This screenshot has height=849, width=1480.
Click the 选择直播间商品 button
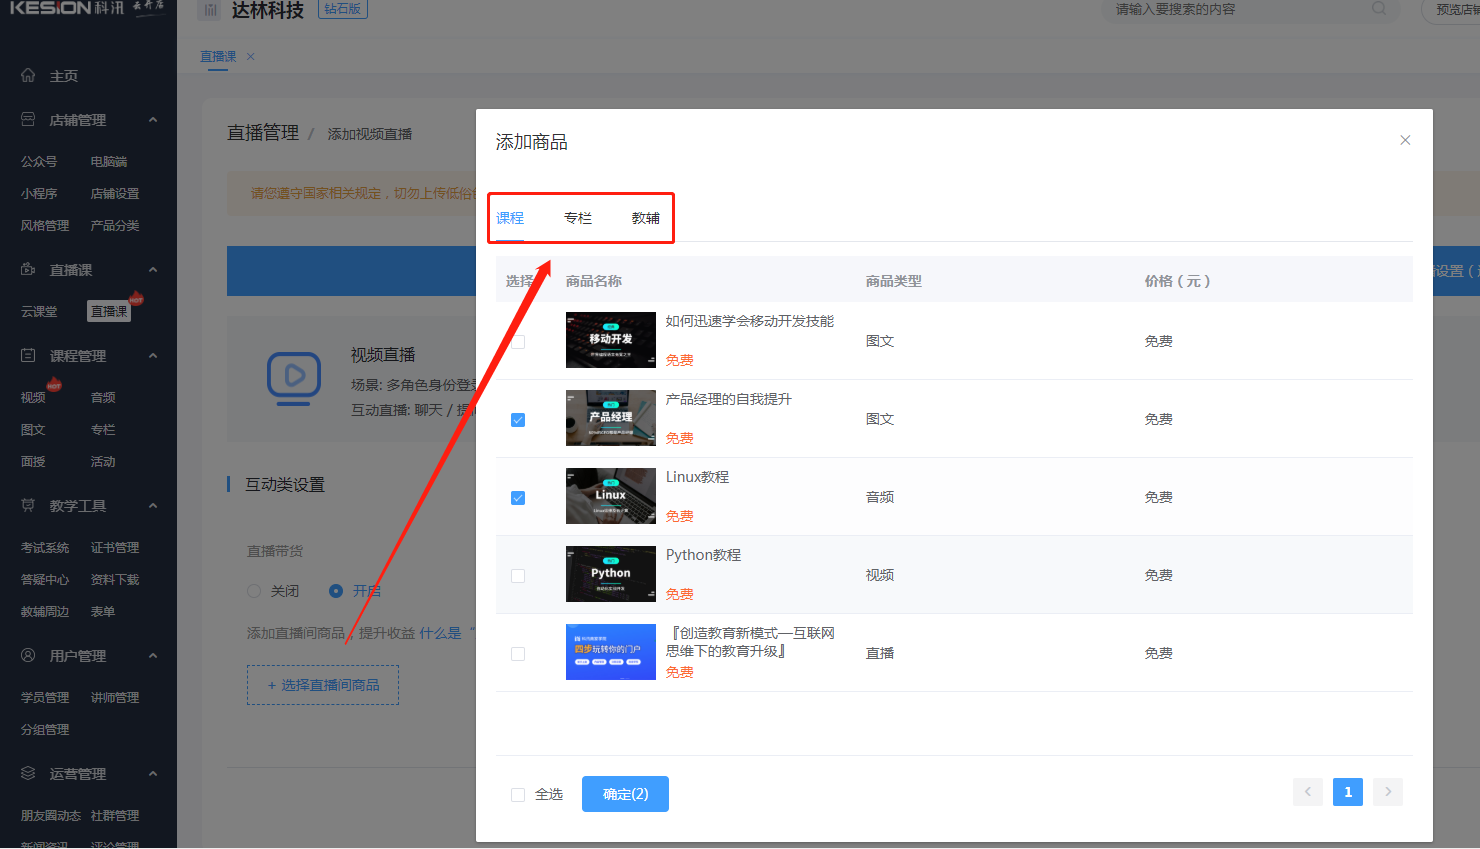(322, 684)
